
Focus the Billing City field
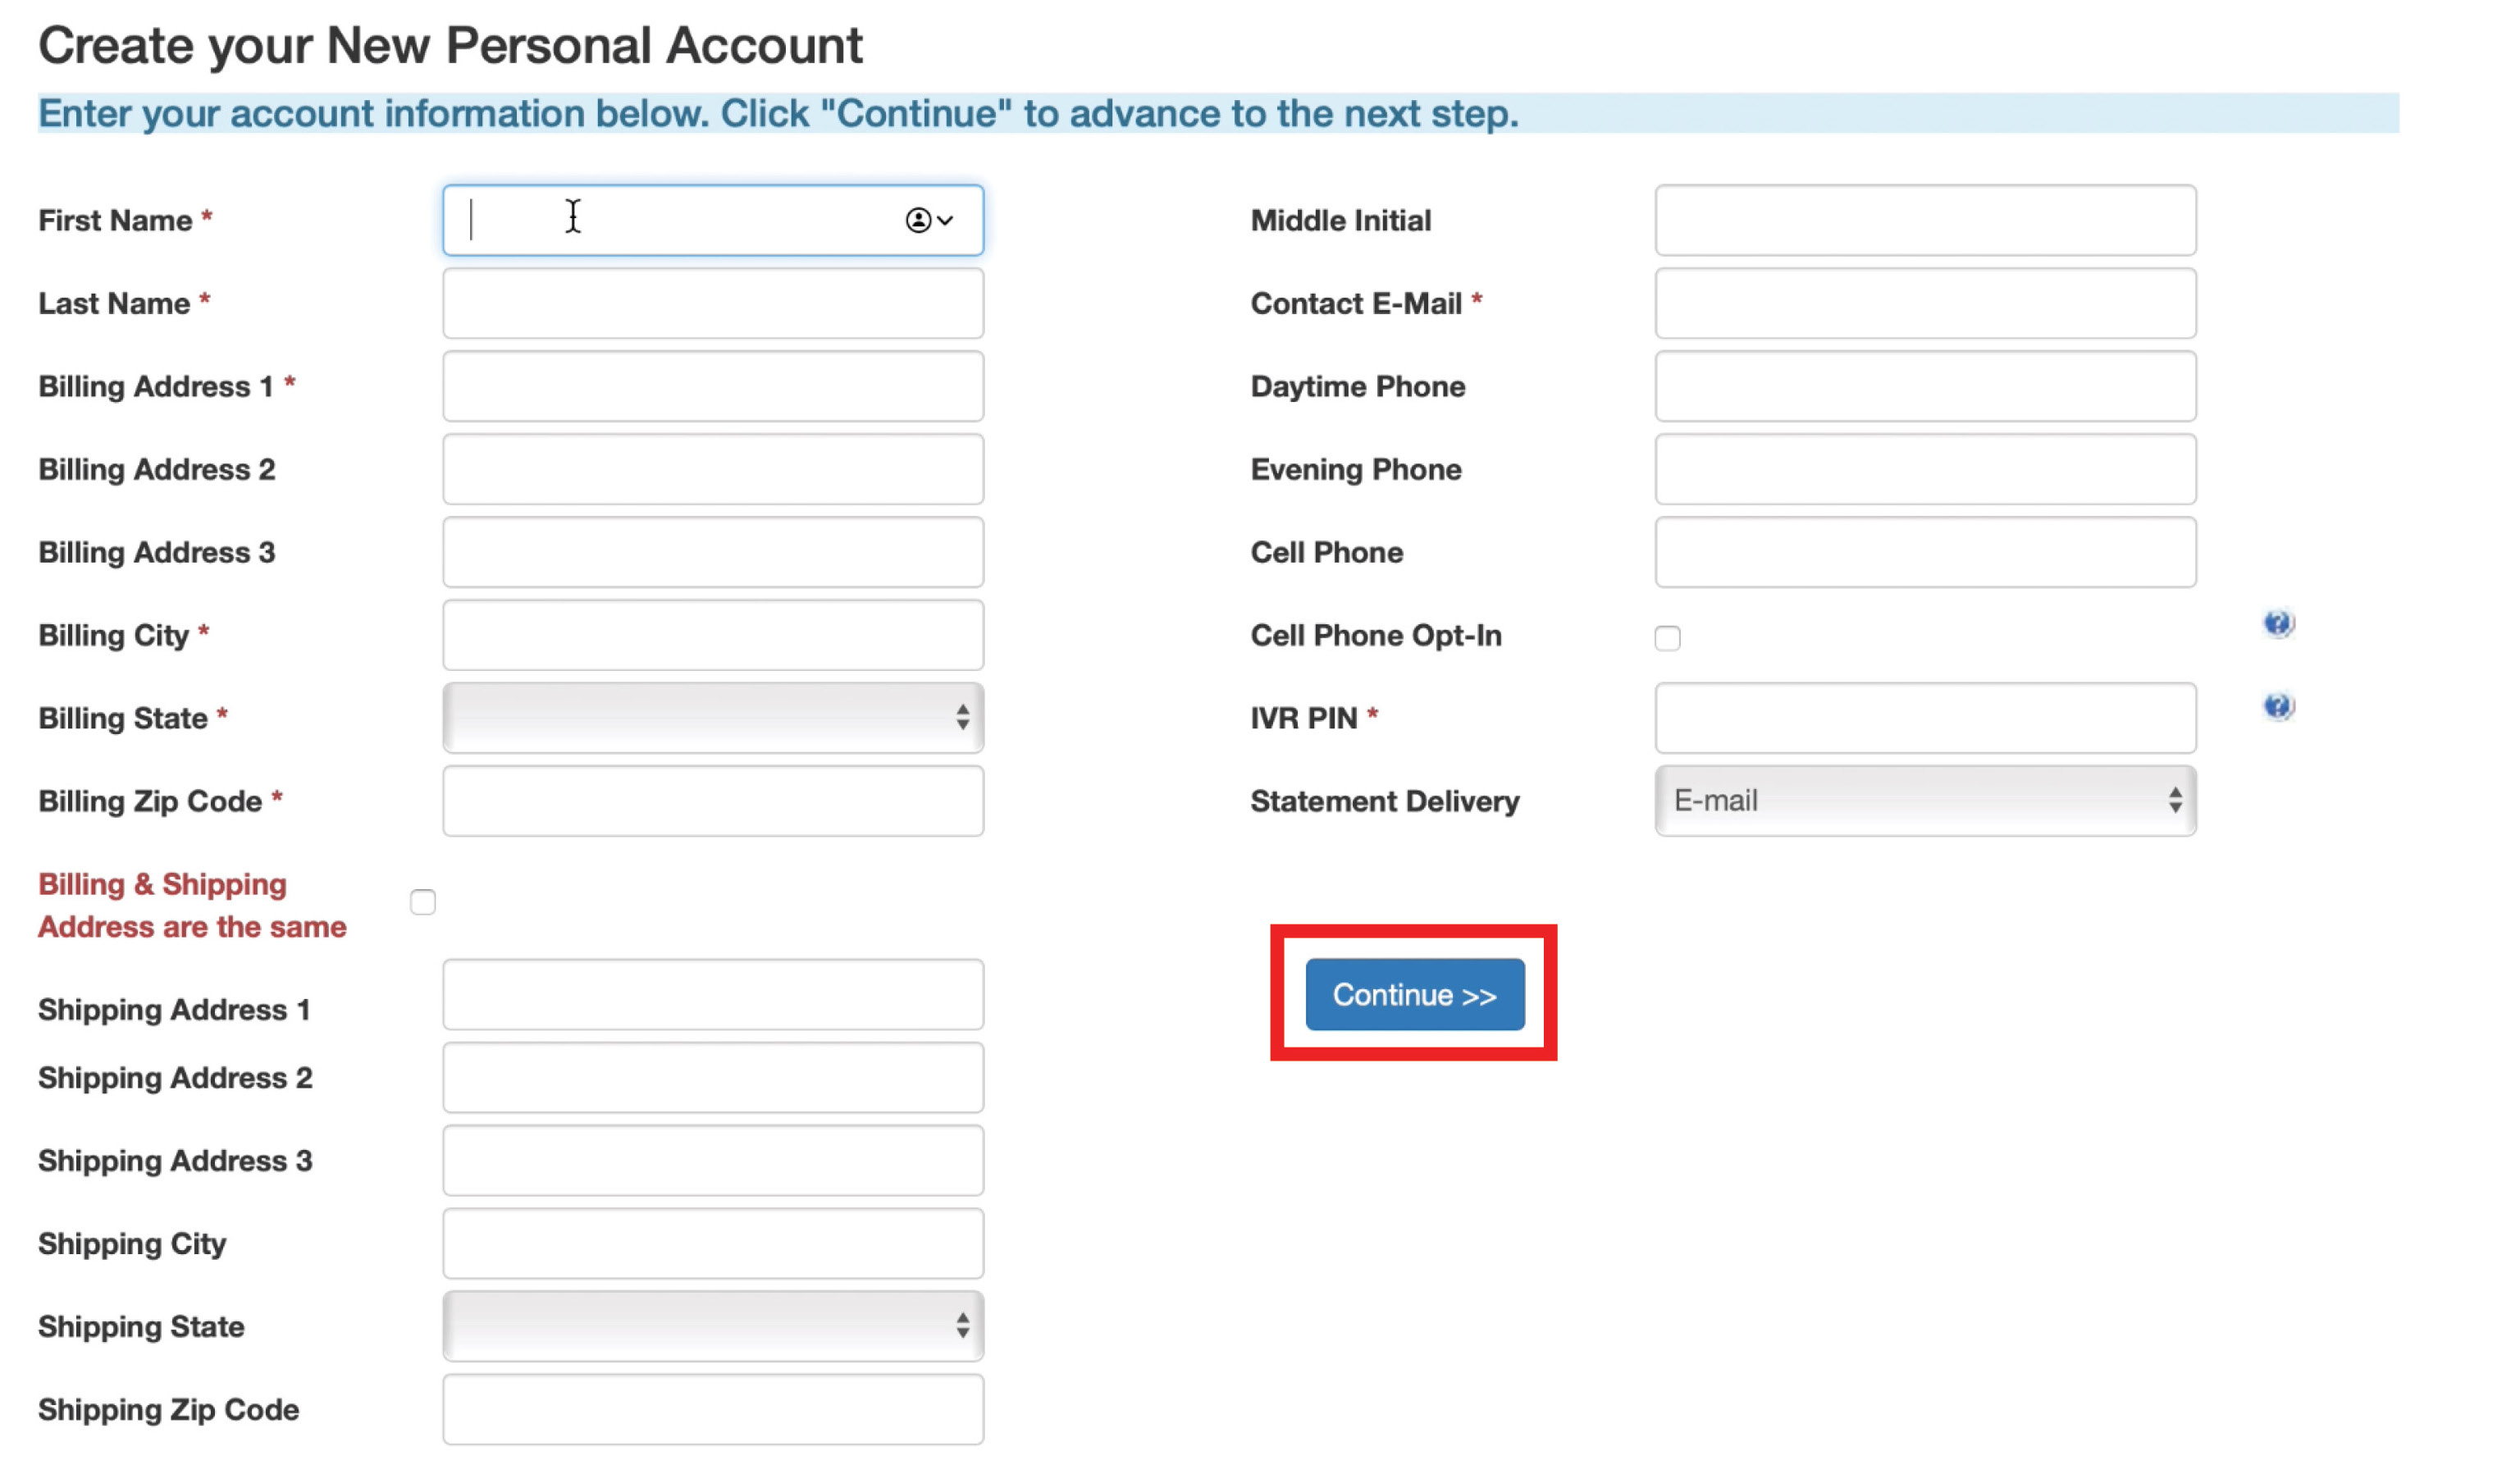tap(713, 635)
